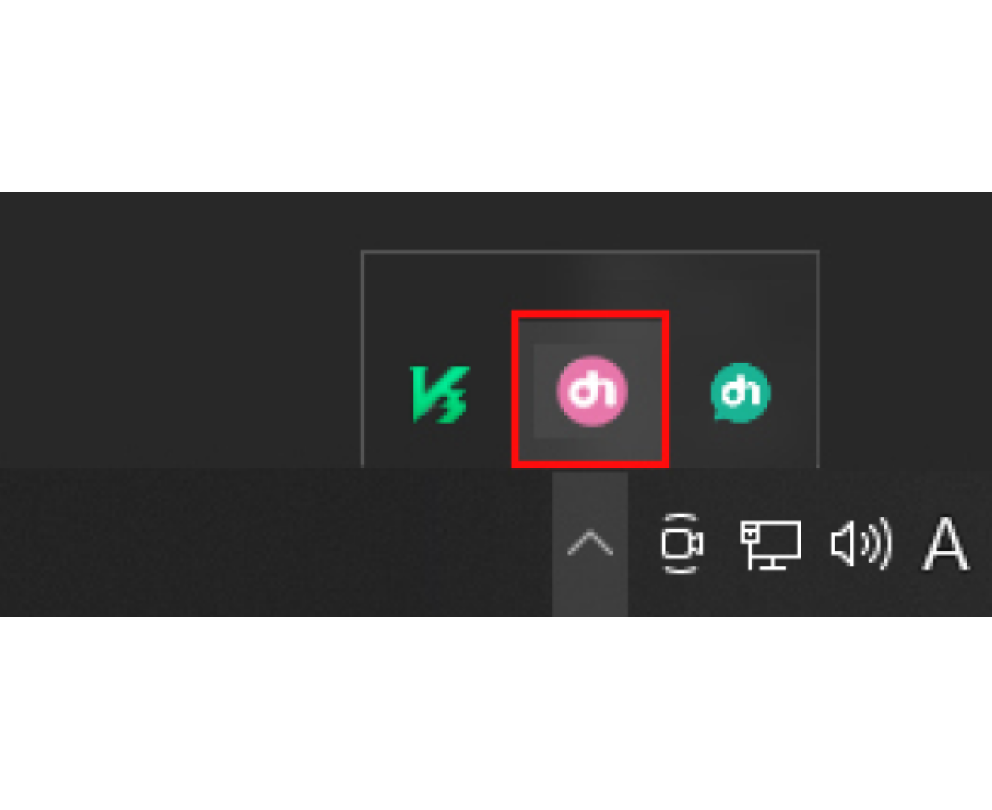
Task: Collapse hidden icons with the up chevron
Action: 590,544
